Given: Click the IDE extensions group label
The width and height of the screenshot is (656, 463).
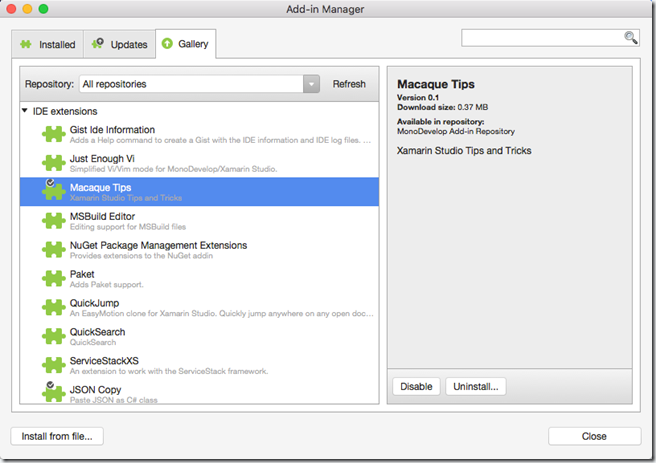Looking at the screenshot, I should click(x=65, y=111).
